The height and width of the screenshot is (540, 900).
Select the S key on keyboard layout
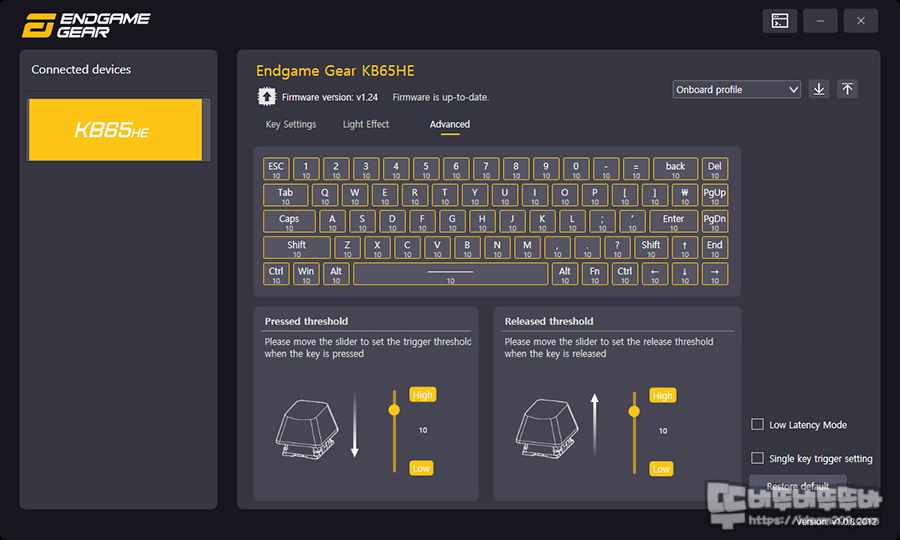coord(362,222)
